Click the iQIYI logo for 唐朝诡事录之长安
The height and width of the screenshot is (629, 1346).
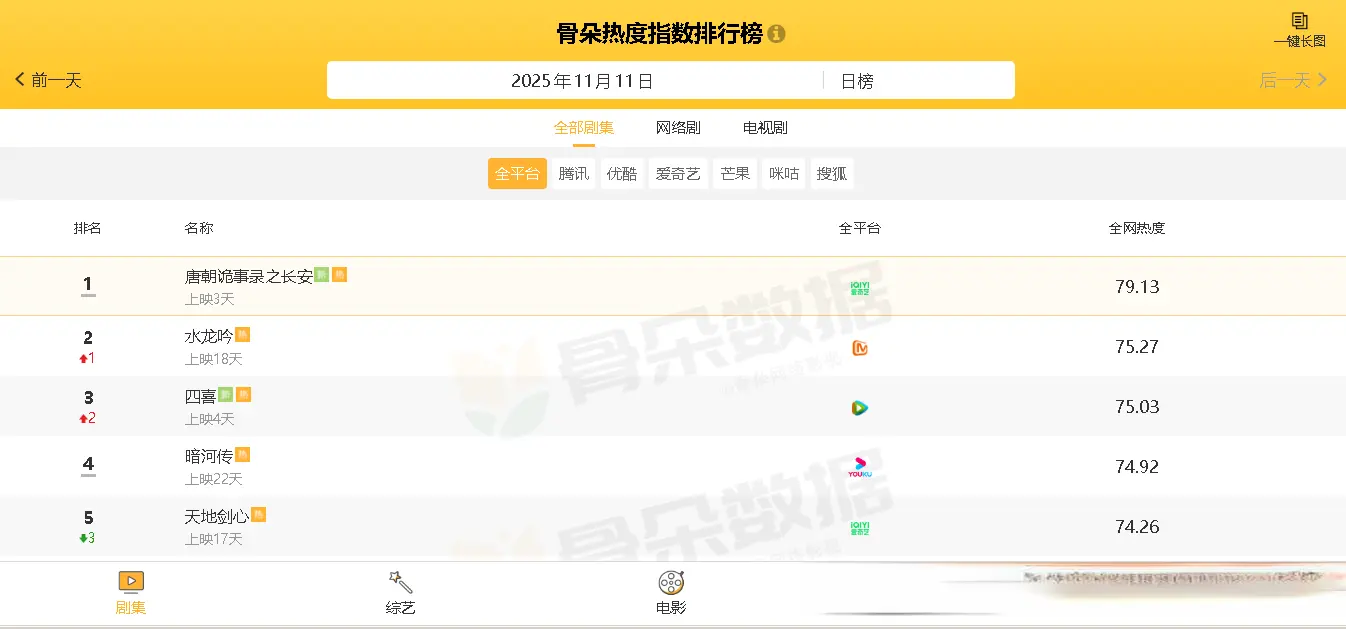[x=860, y=287]
